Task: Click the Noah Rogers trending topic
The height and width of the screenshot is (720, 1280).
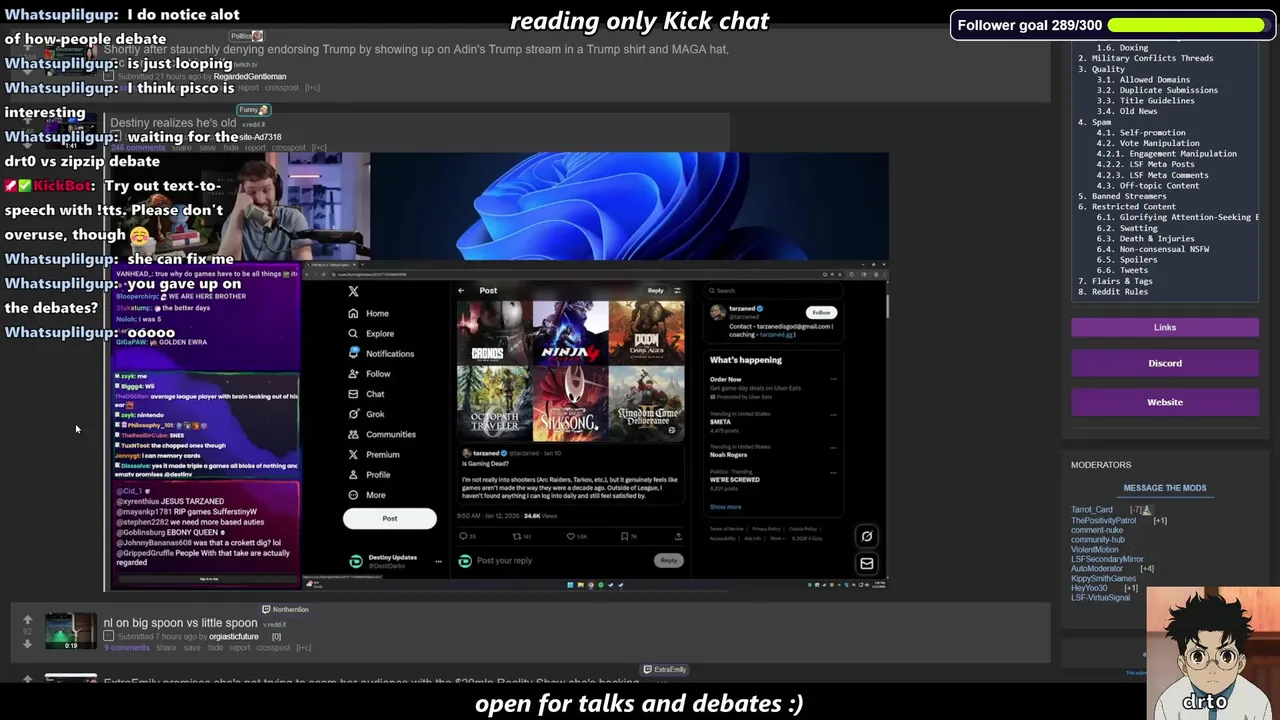Action: click(x=728, y=455)
